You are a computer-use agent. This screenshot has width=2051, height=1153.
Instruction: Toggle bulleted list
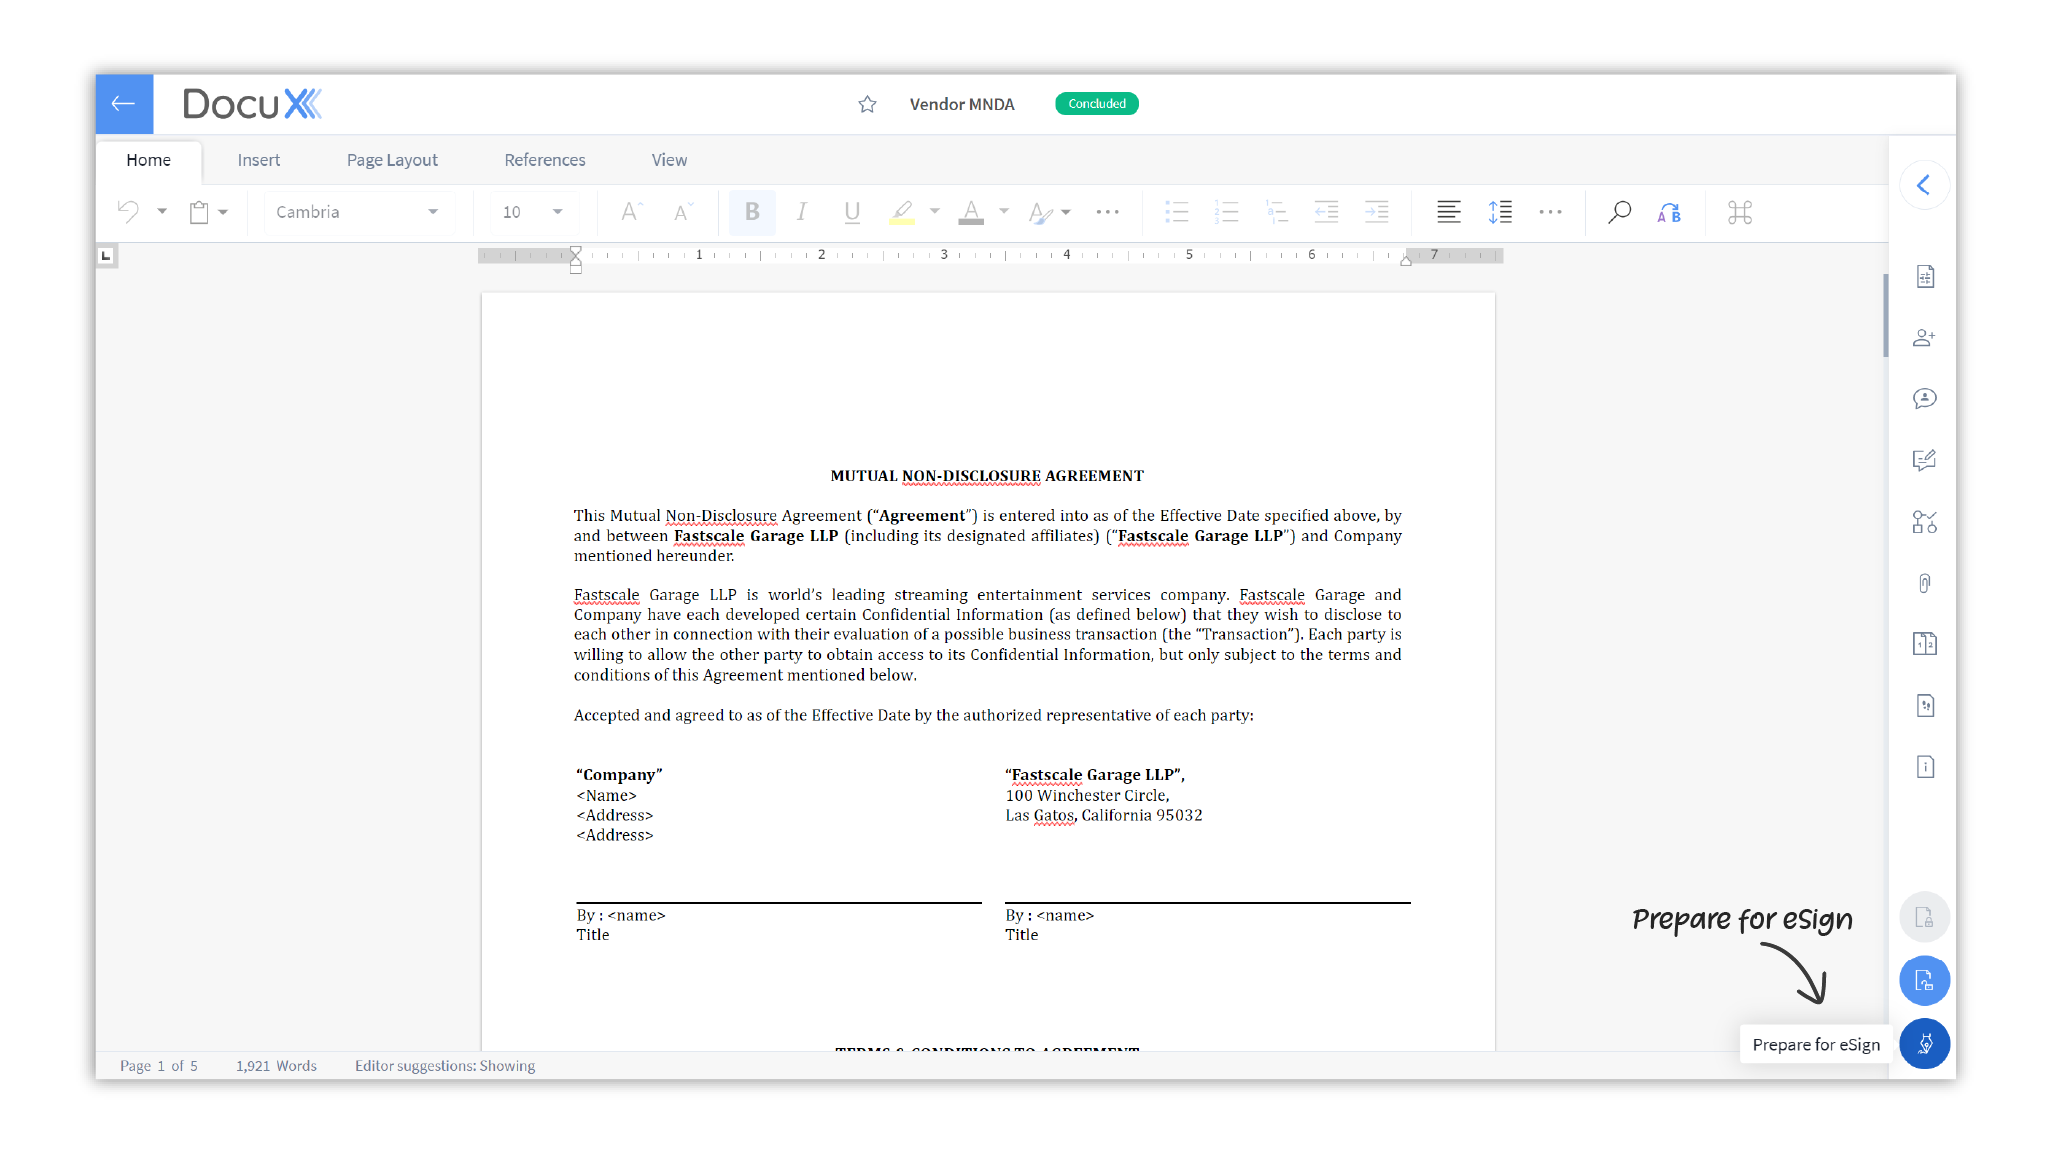pos(1177,212)
